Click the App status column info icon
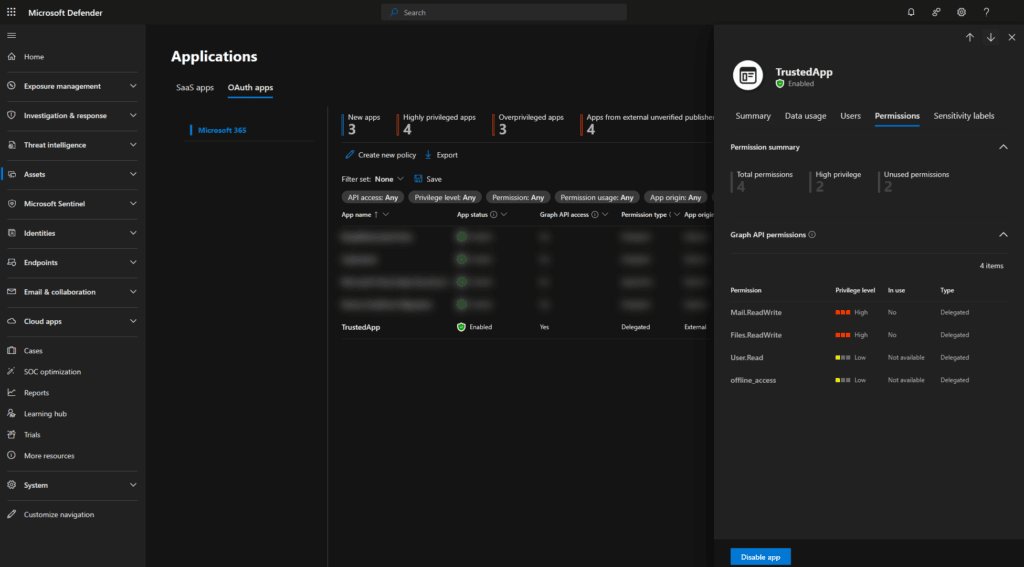The width and height of the screenshot is (1024, 567). tap(494, 214)
